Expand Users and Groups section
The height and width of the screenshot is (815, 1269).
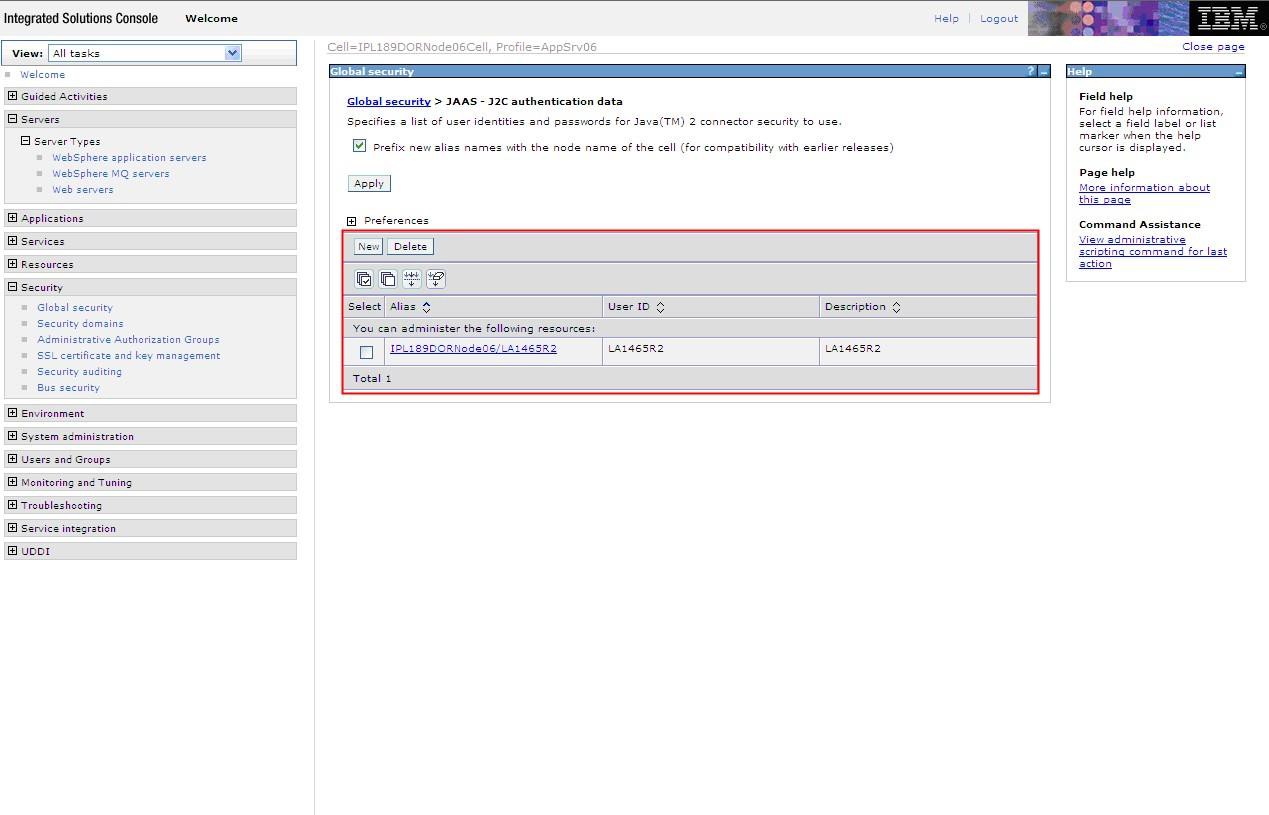[12, 459]
